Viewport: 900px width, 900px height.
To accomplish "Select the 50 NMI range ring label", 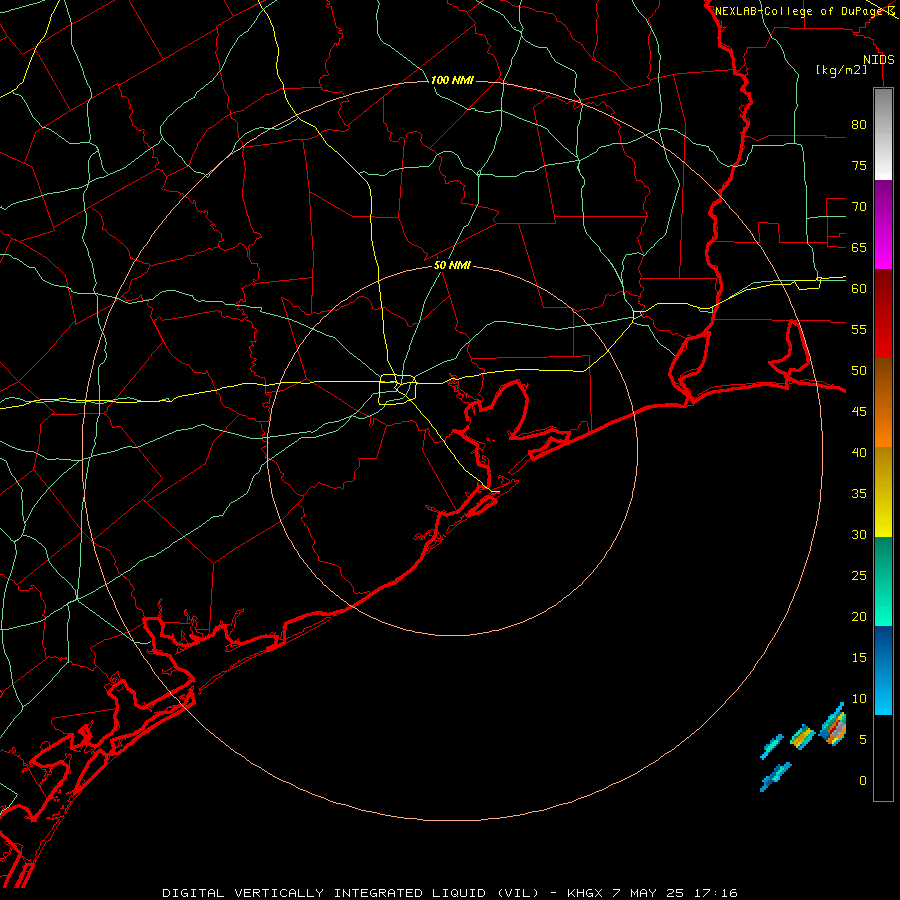I will [452, 265].
